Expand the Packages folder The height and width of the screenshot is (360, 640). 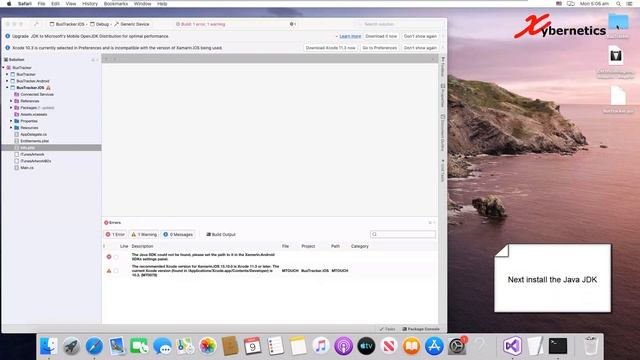(x=11, y=107)
